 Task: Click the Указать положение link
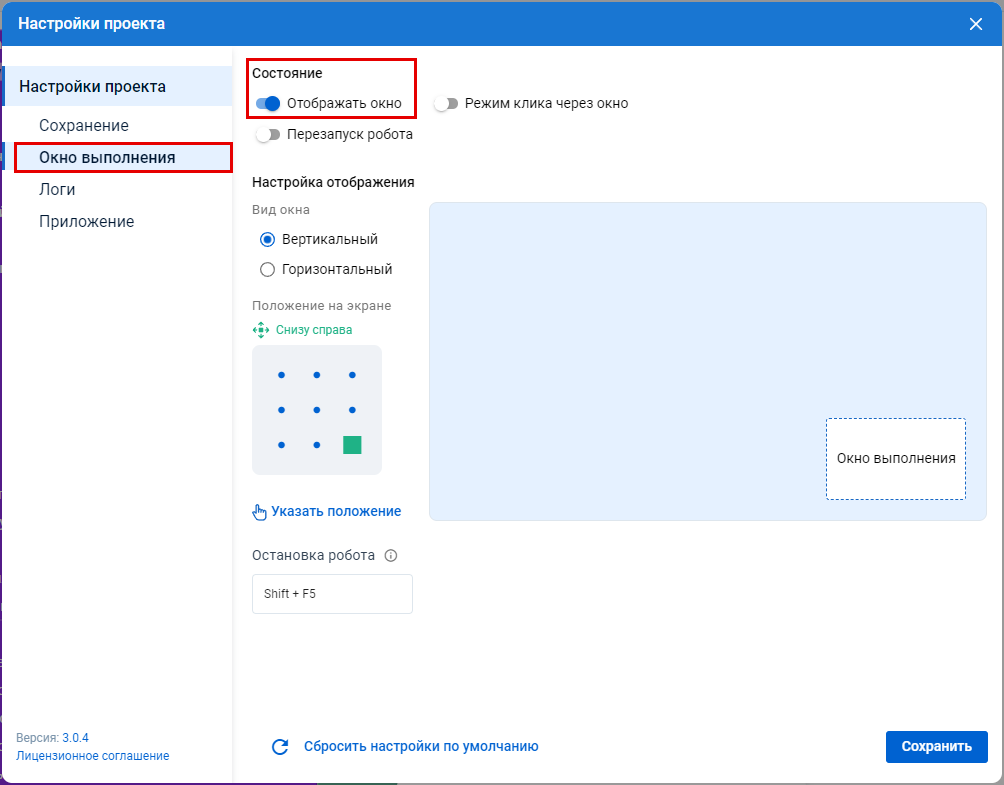336,512
